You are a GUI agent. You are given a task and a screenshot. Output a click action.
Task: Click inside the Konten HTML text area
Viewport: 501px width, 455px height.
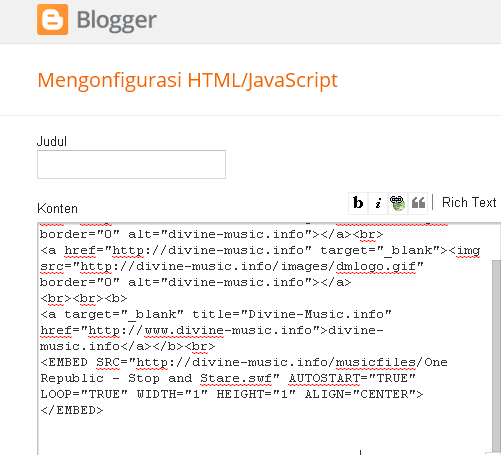[265, 339]
